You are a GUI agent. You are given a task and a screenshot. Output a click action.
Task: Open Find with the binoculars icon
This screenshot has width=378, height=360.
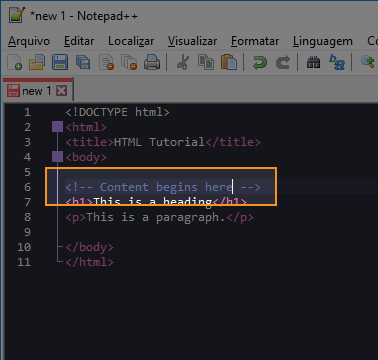point(313,62)
